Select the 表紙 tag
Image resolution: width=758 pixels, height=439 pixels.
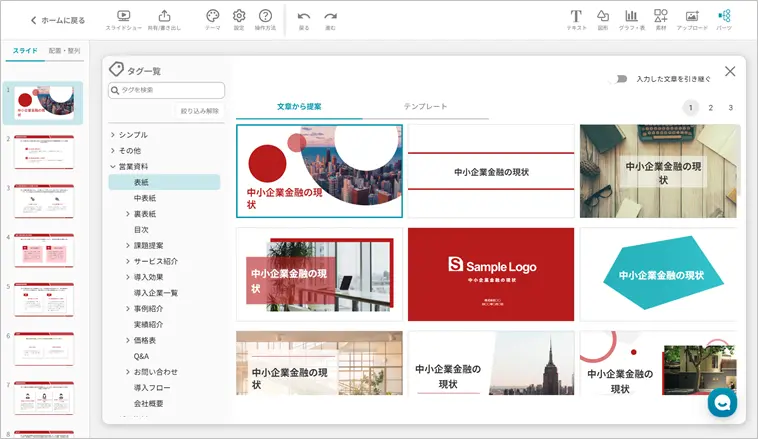point(164,182)
